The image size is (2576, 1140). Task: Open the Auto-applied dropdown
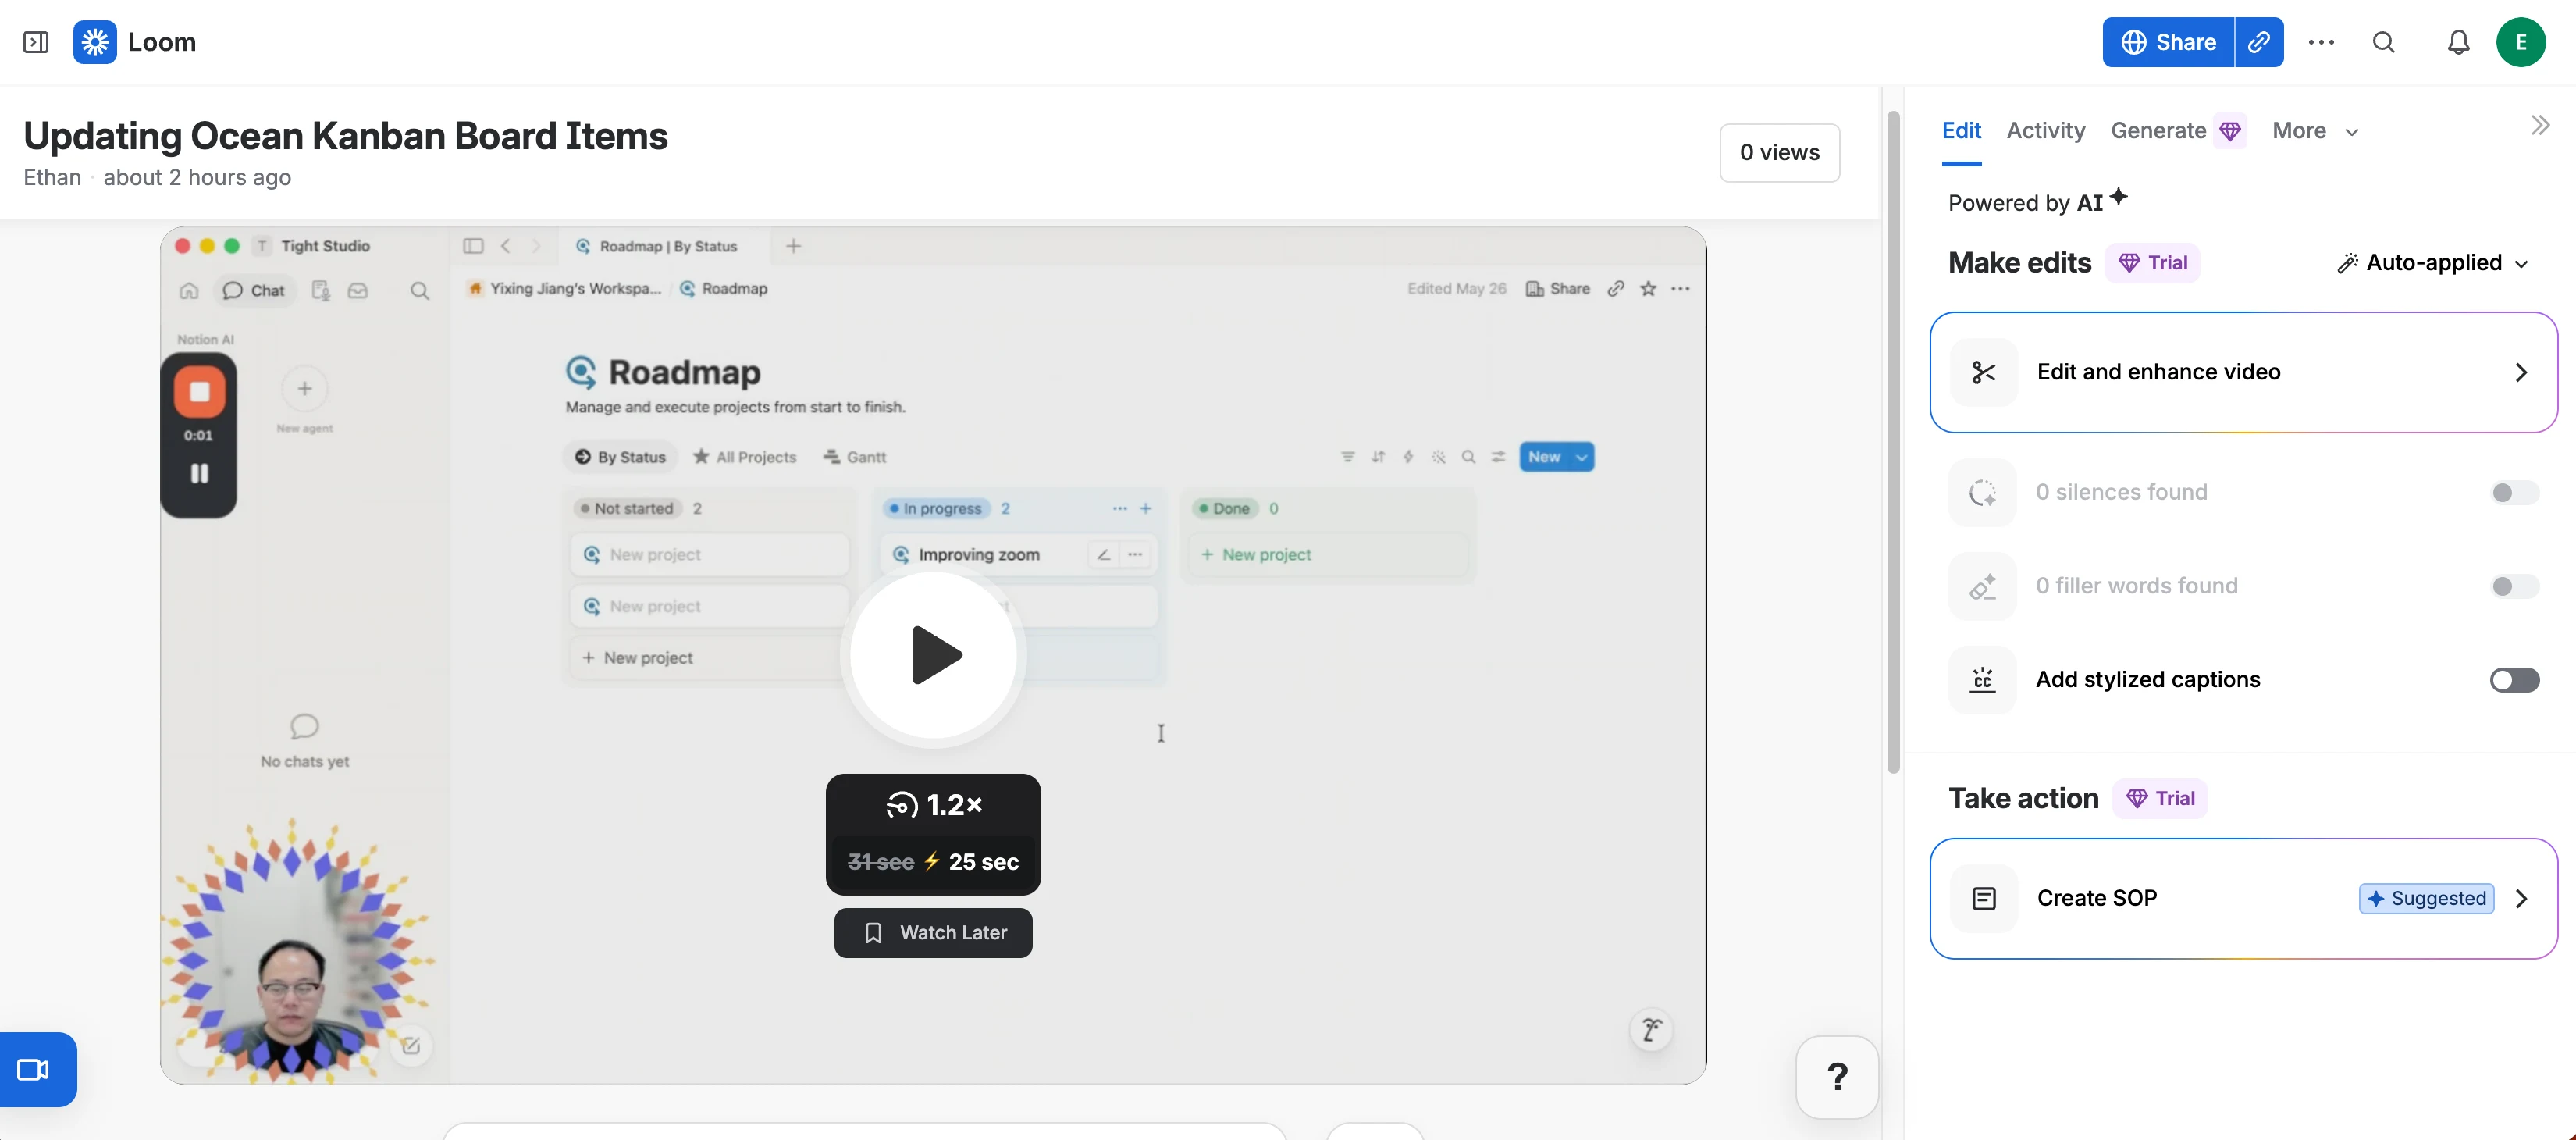pos(2433,263)
